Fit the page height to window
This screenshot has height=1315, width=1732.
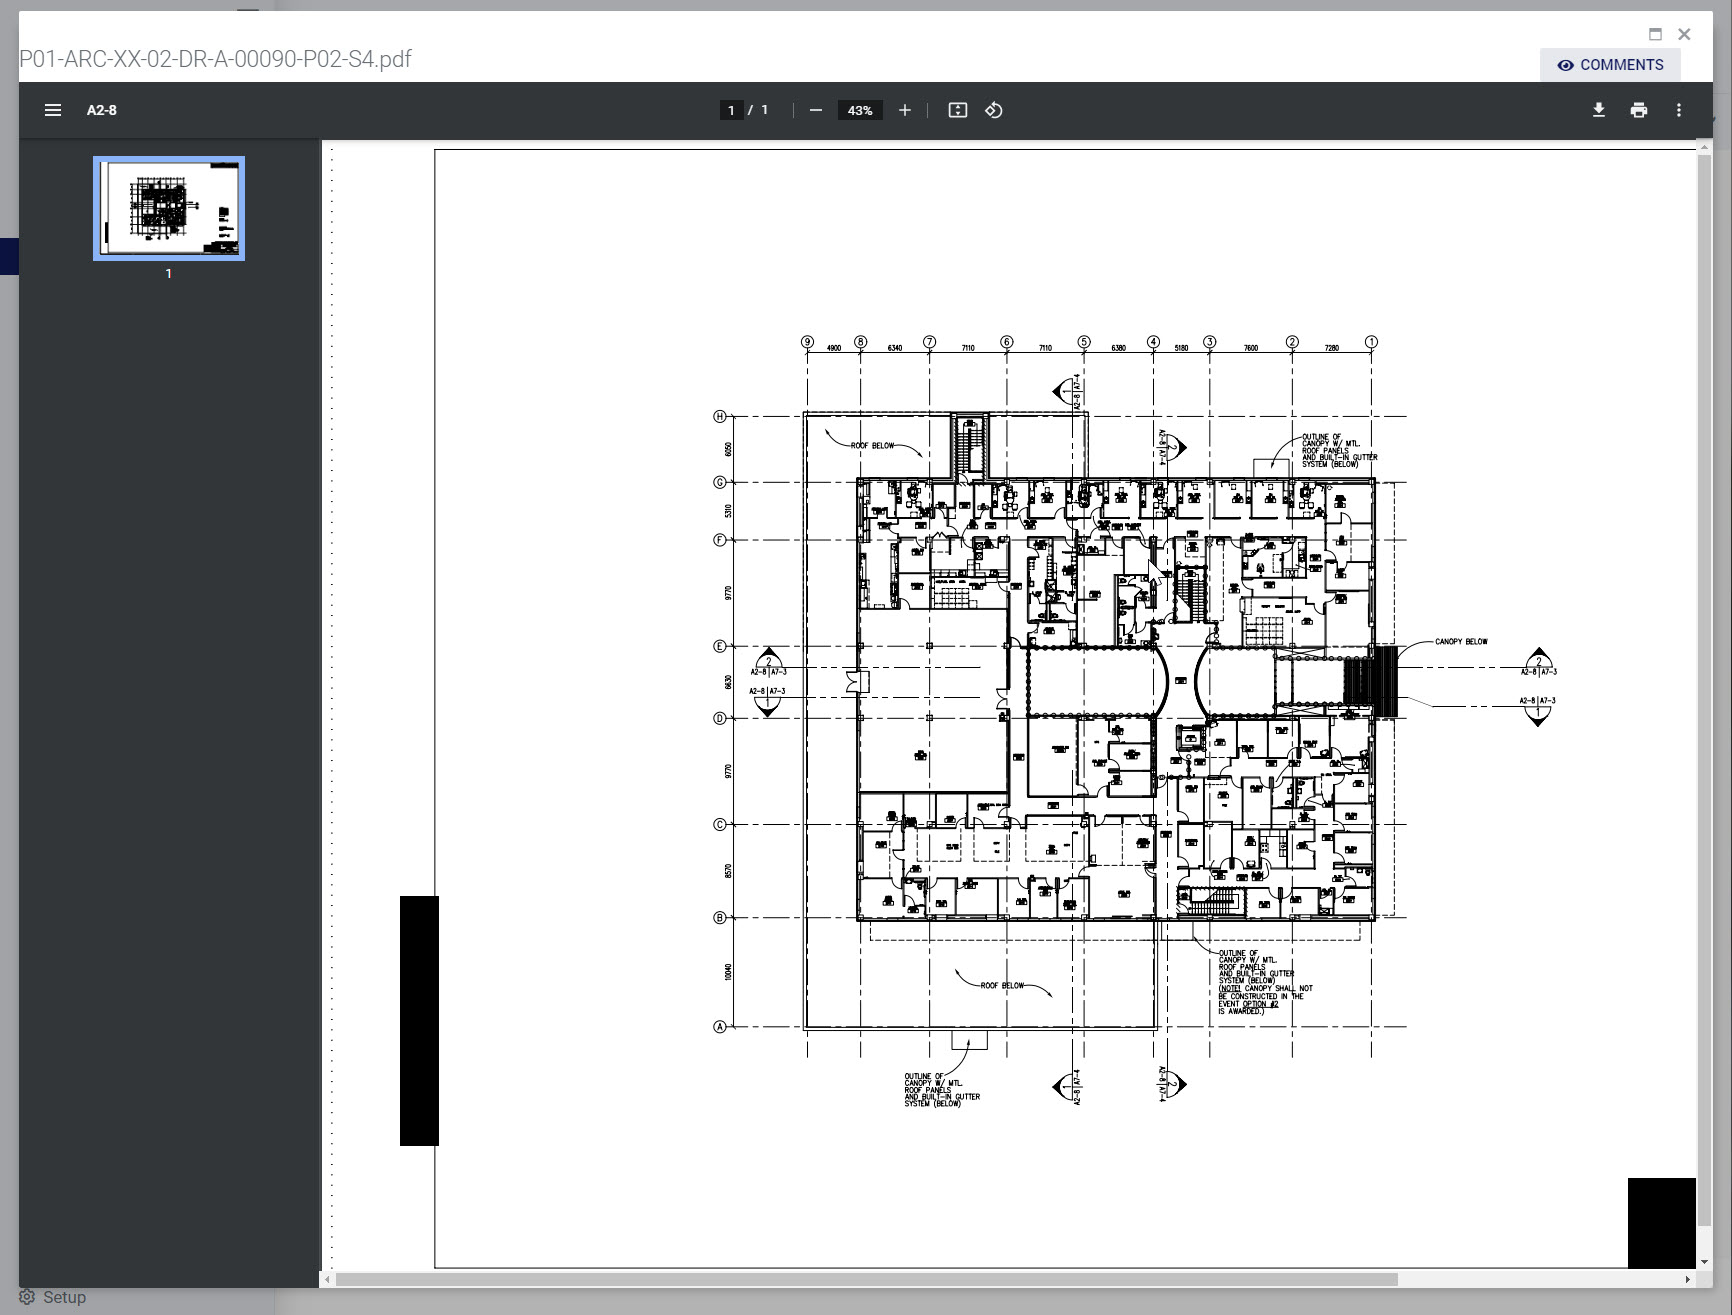click(957, 110)
